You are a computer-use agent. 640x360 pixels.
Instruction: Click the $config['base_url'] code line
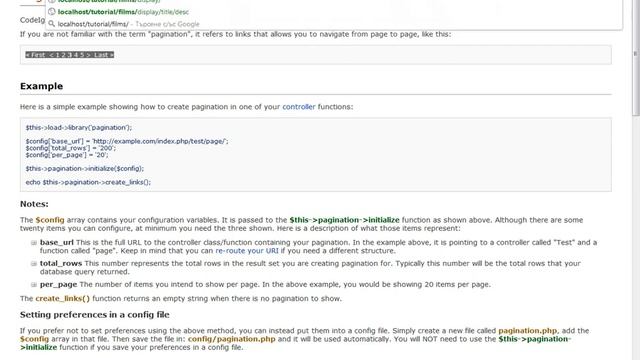click(x=127, y=141)
